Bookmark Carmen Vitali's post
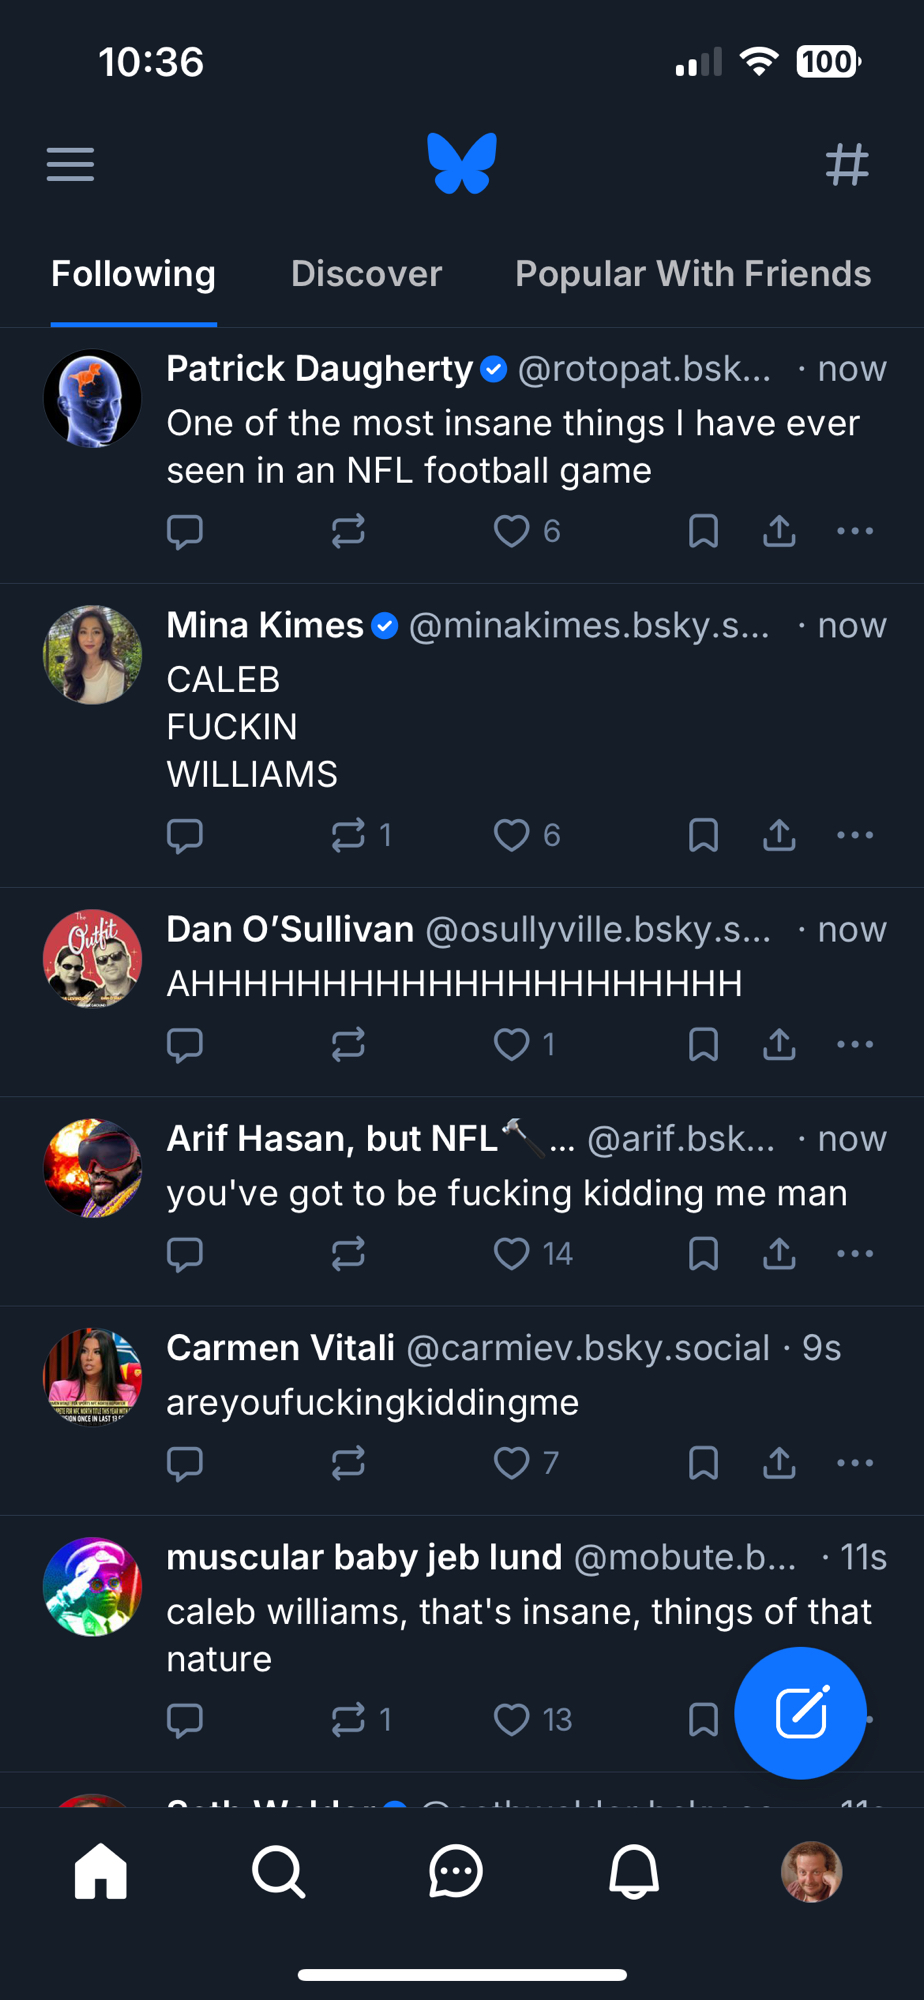Screen dimensions: 924x2000 [703, 1463]
